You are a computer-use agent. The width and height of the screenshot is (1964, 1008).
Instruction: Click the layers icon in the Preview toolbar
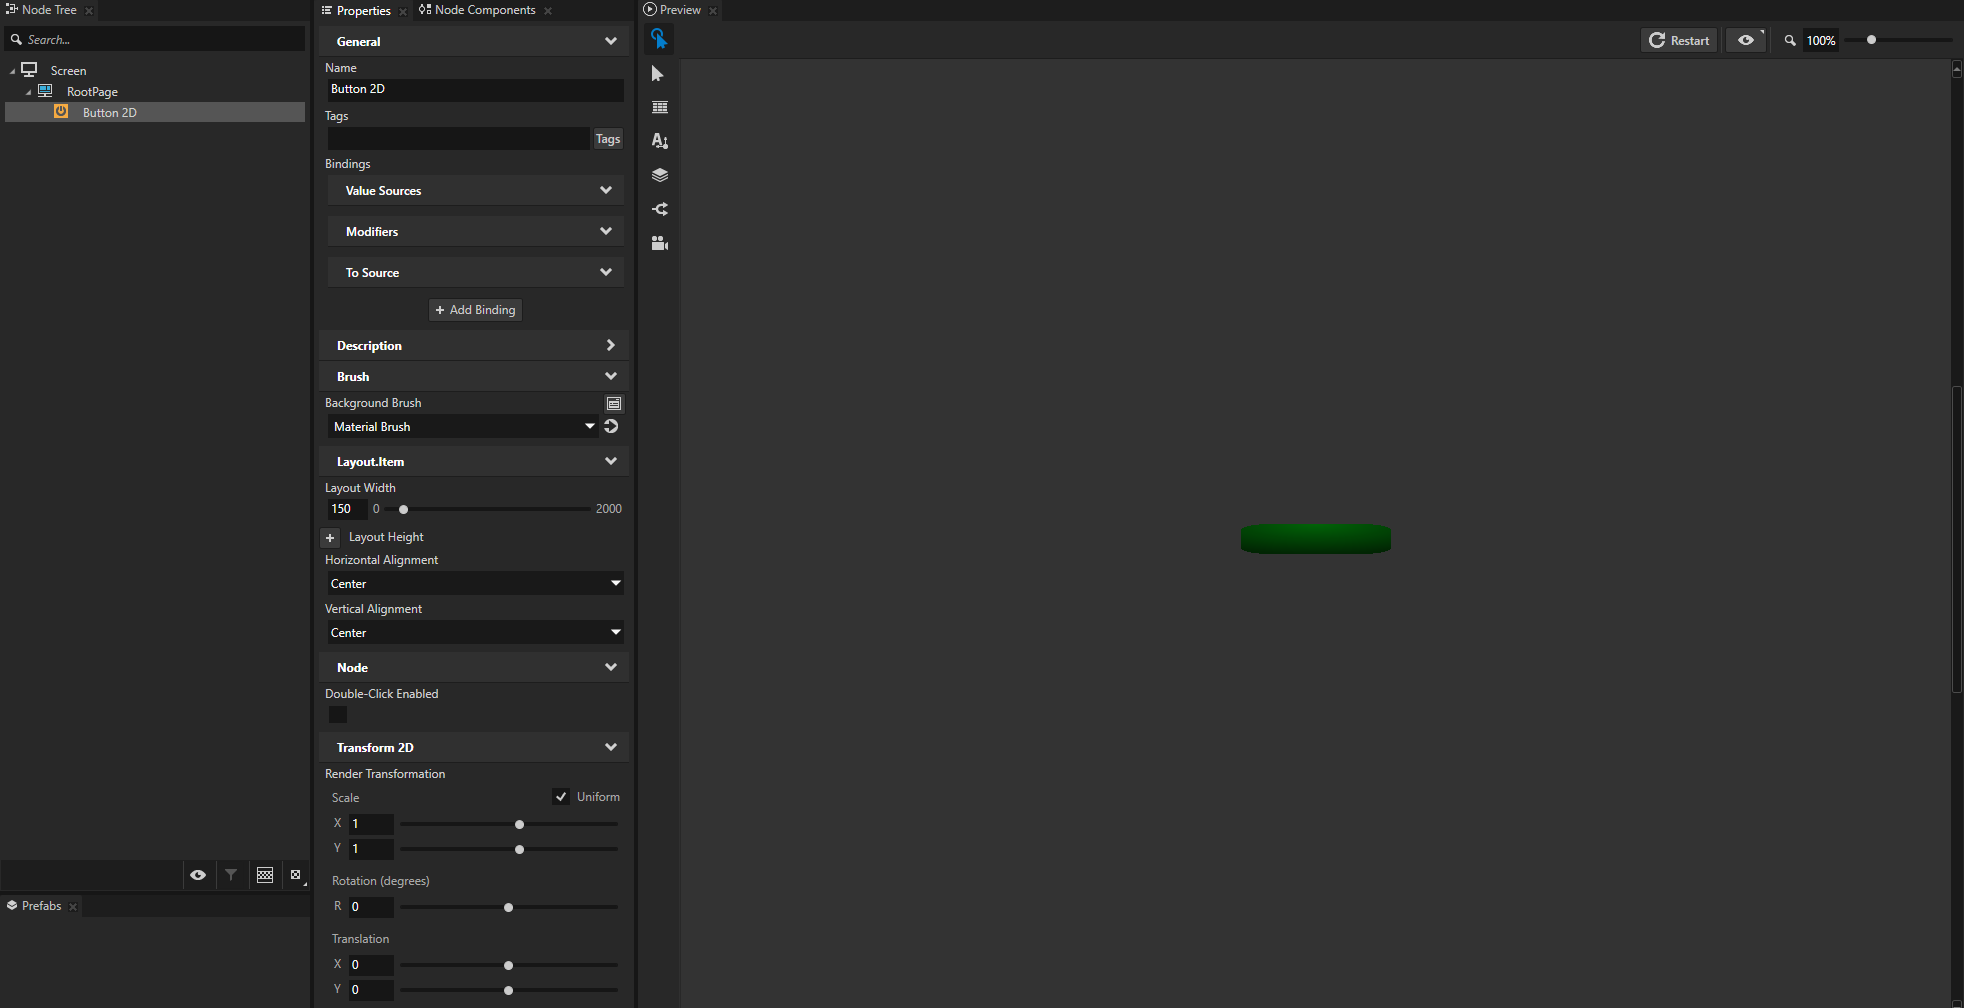click(x=659, y=174)
